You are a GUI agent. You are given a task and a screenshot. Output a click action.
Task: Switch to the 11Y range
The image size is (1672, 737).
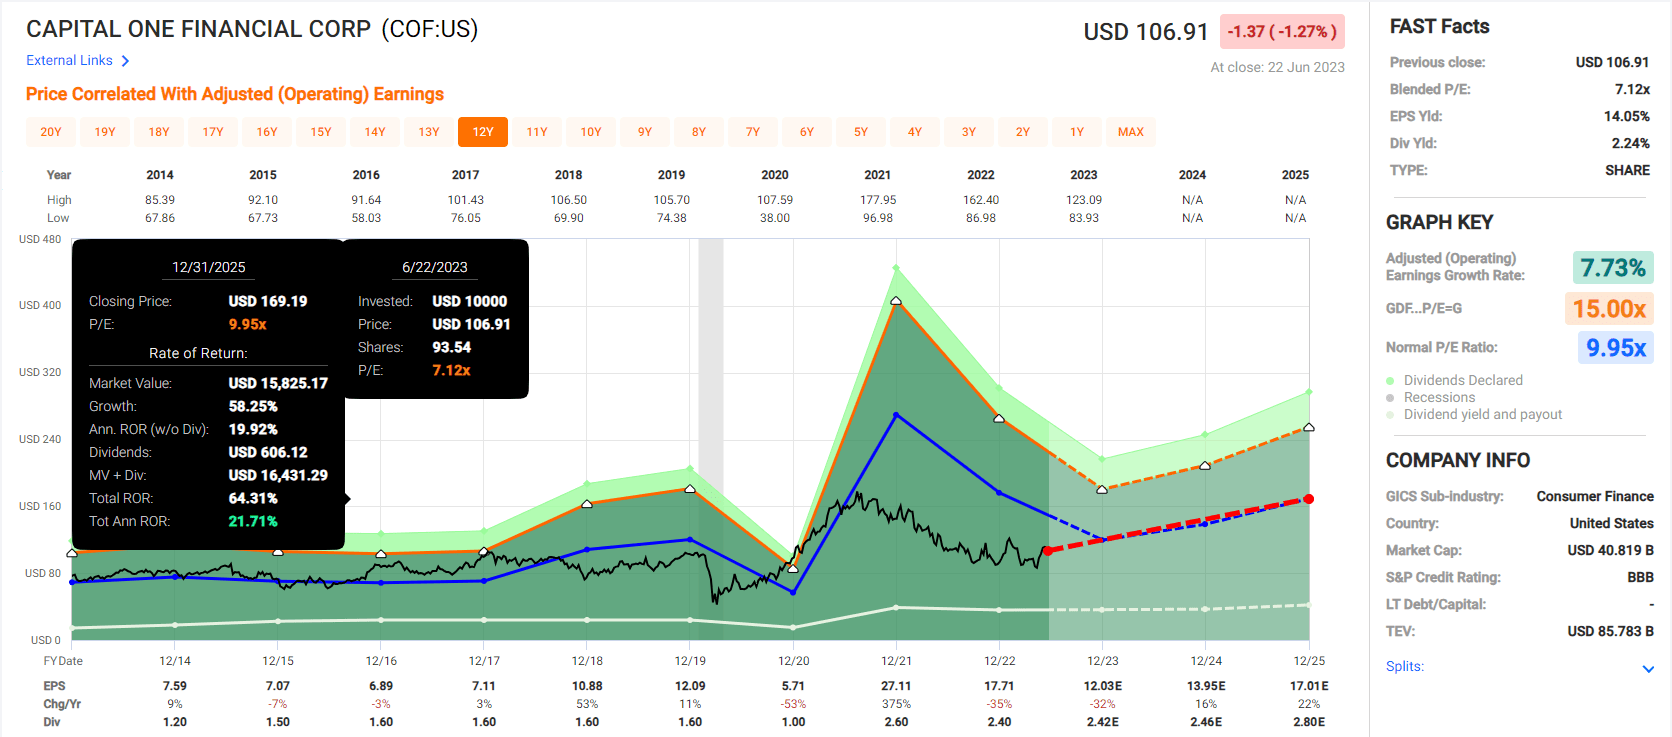pos(537,132)
